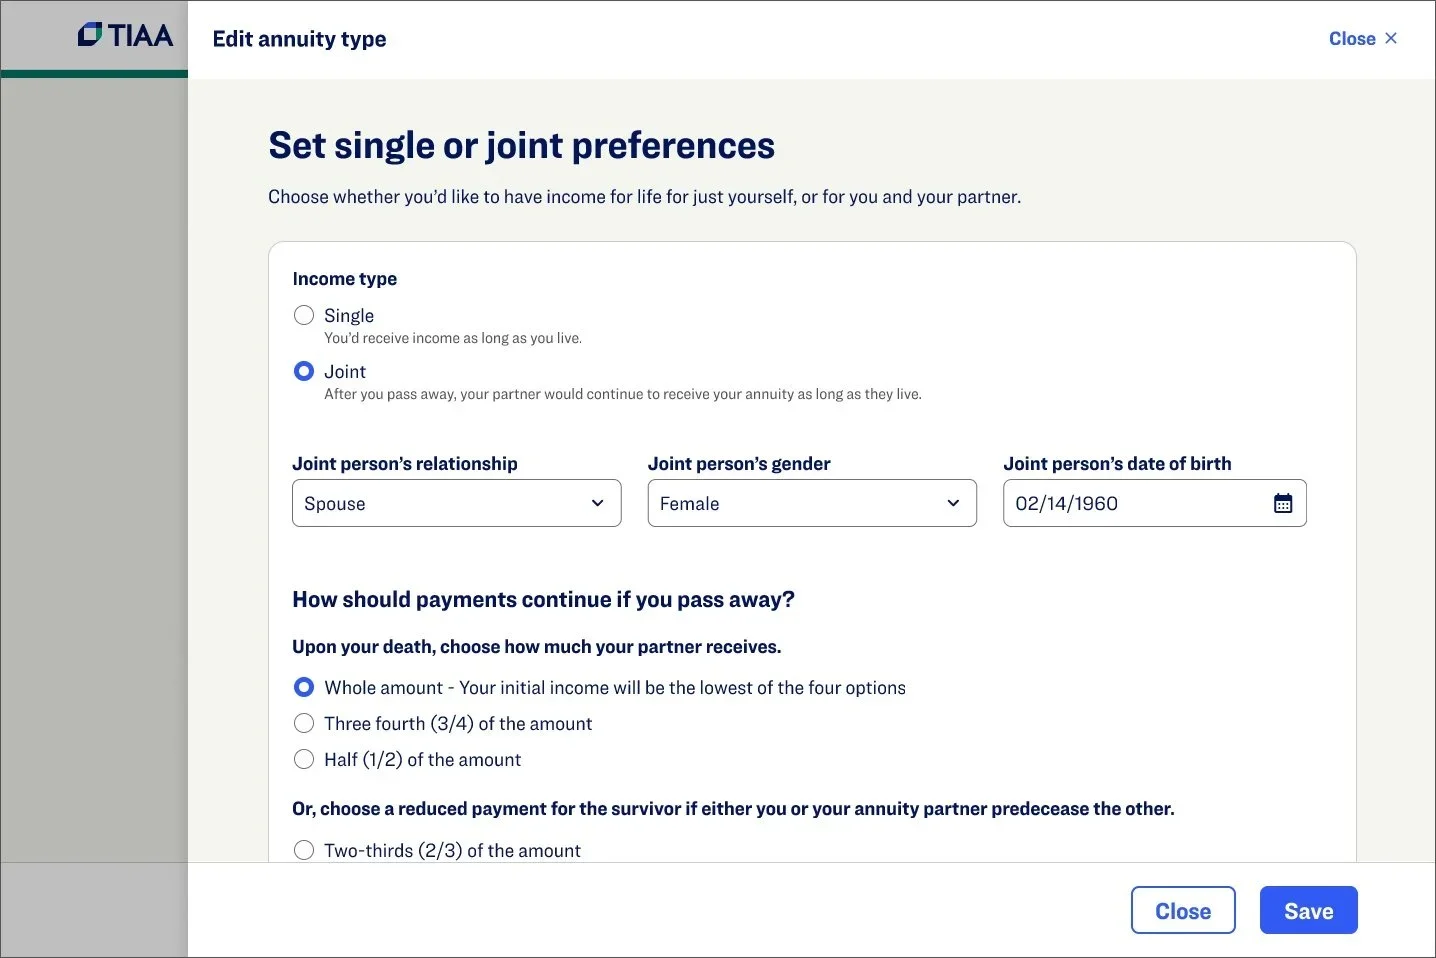Image resolution: width=1436 pixels, height=958 pixels.
Task: Click the Joint option label text
Action: click(345, 372)
